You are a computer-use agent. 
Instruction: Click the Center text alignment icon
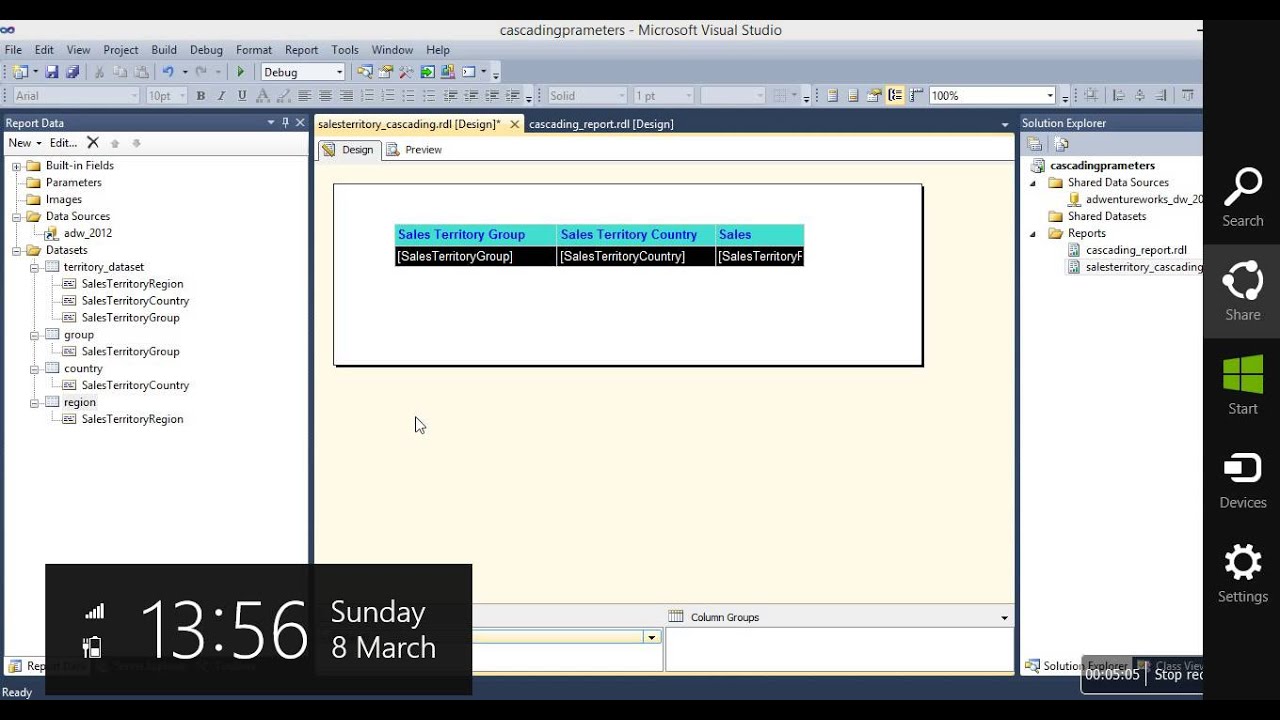[x=325, y=96]
